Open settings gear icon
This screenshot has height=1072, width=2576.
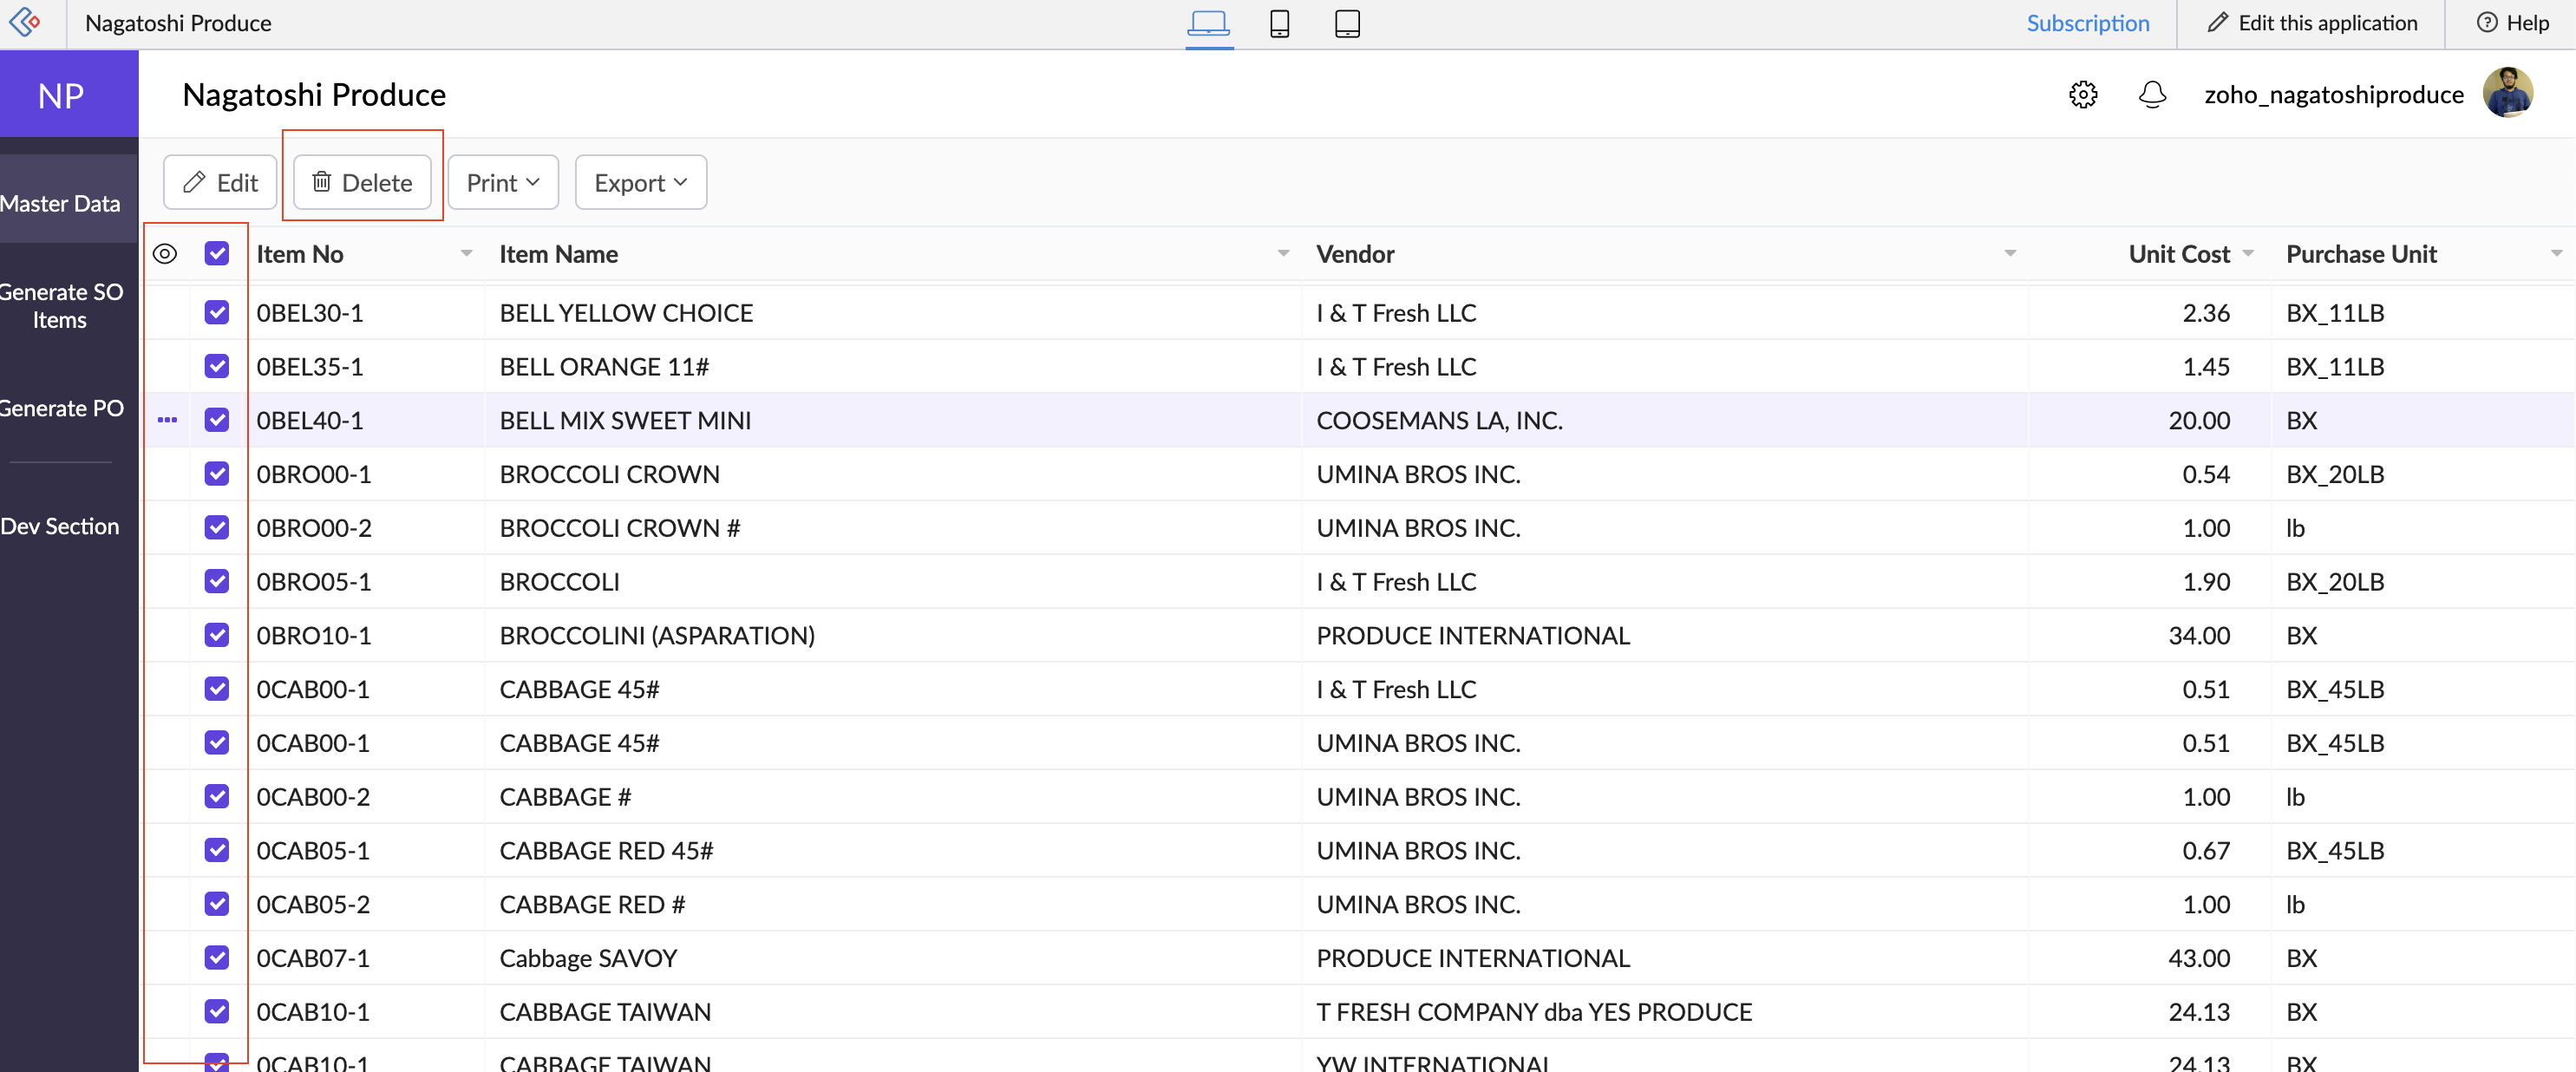tap(2083, 95)
